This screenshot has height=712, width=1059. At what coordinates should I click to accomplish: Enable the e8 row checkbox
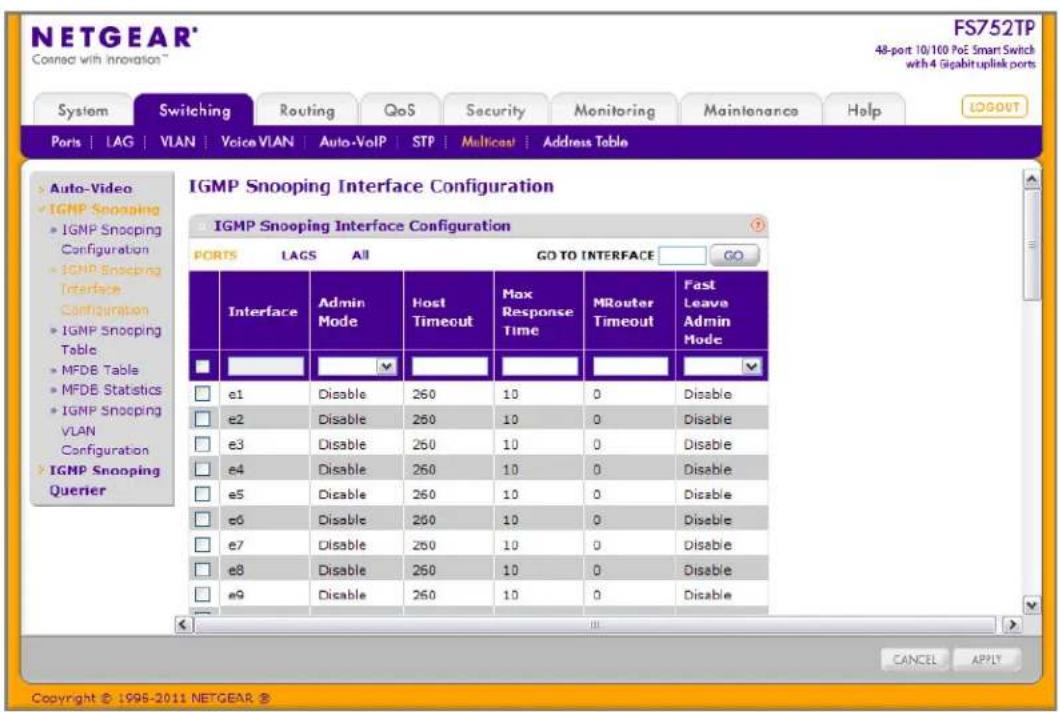(203, 569)
